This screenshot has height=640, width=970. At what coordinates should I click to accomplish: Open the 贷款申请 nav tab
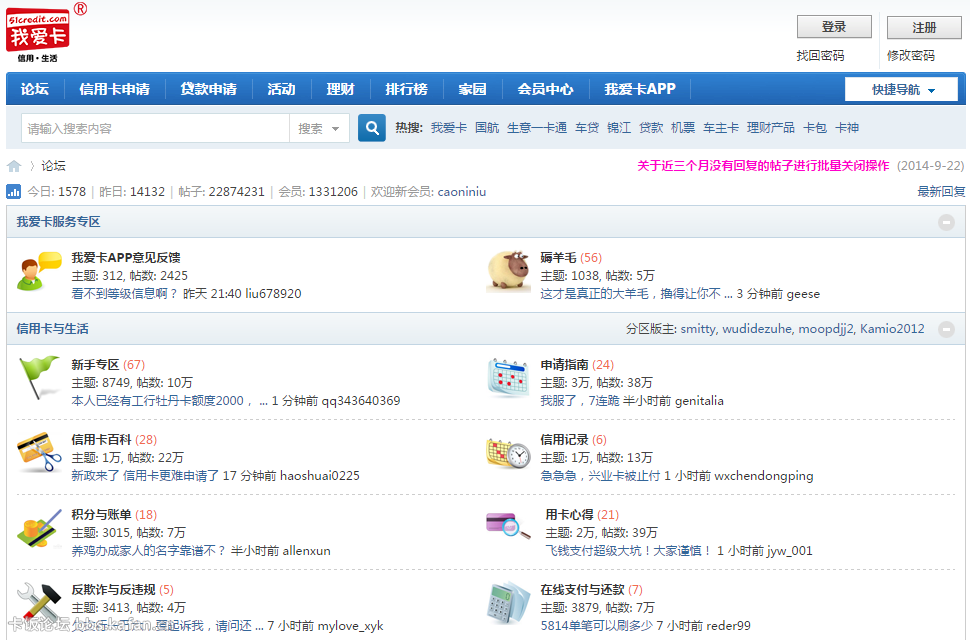click(x=208, y=89)
